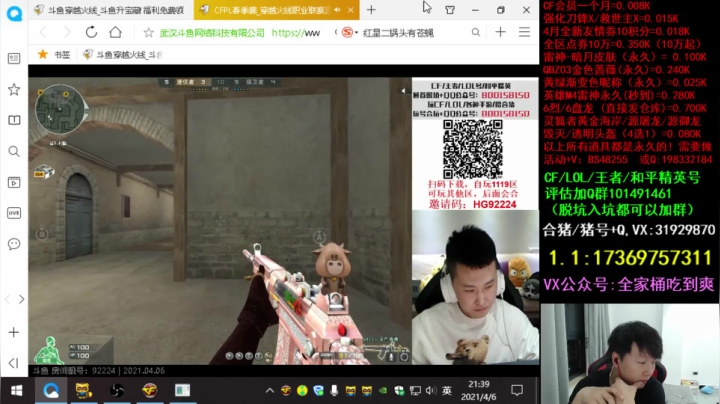The height and width of the screenshot is (404, 720).
Task: Go forward to next page
Action: 67,32
